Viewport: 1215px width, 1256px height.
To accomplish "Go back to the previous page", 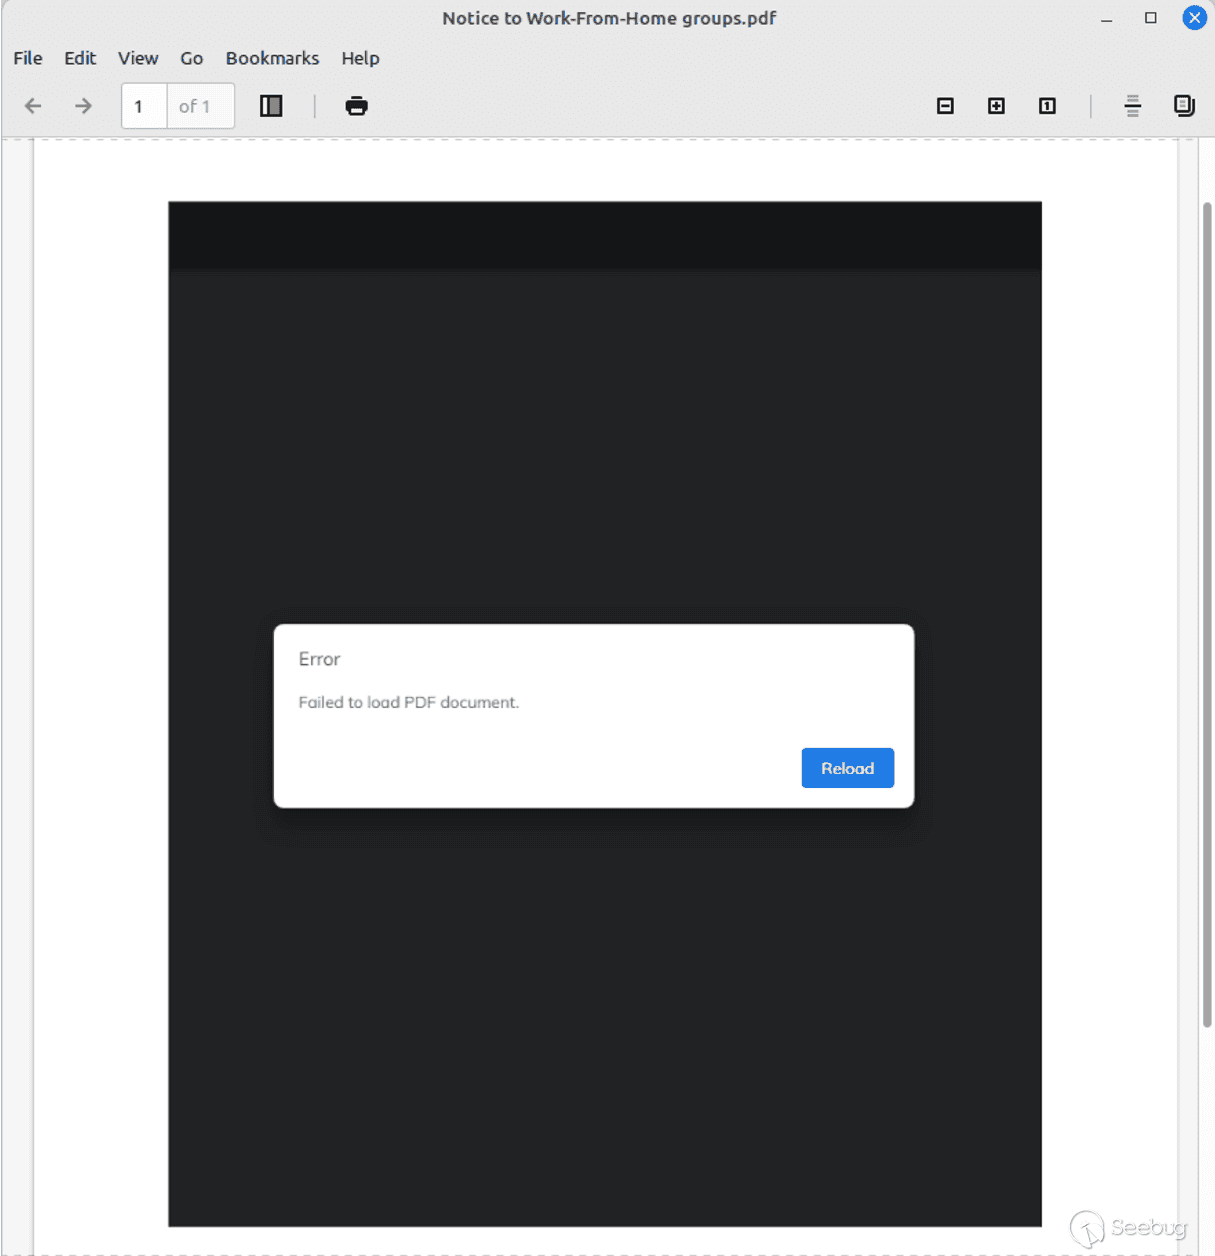I will [33, 105].
